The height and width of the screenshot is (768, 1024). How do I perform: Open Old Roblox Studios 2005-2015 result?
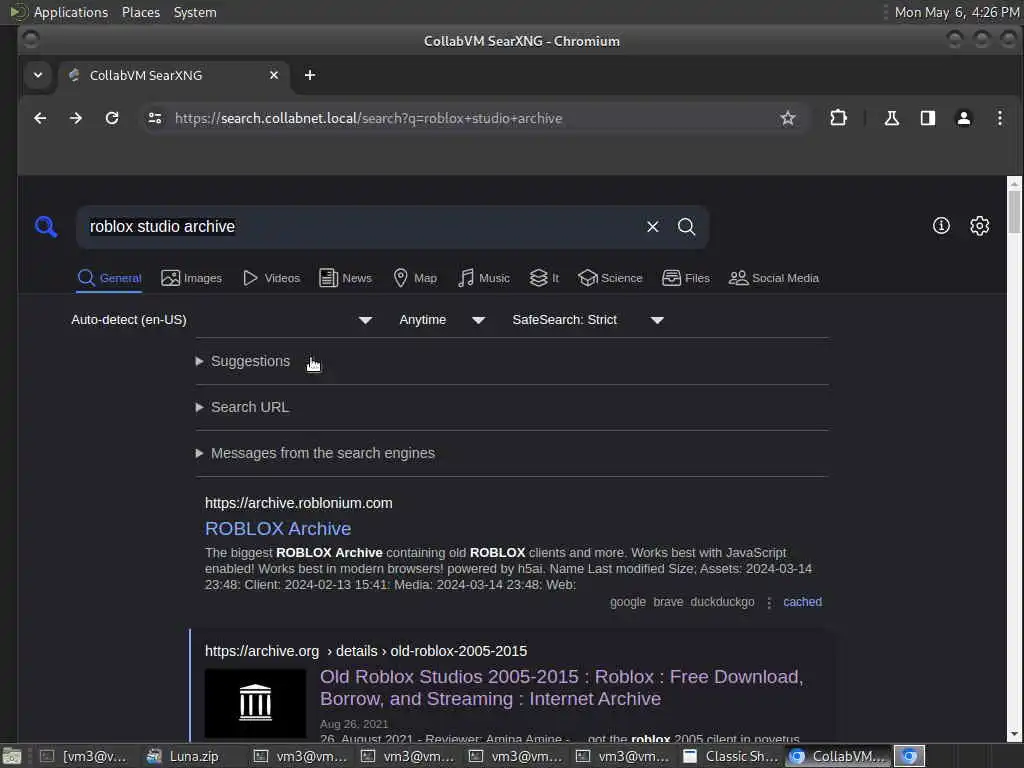[562, 688]
